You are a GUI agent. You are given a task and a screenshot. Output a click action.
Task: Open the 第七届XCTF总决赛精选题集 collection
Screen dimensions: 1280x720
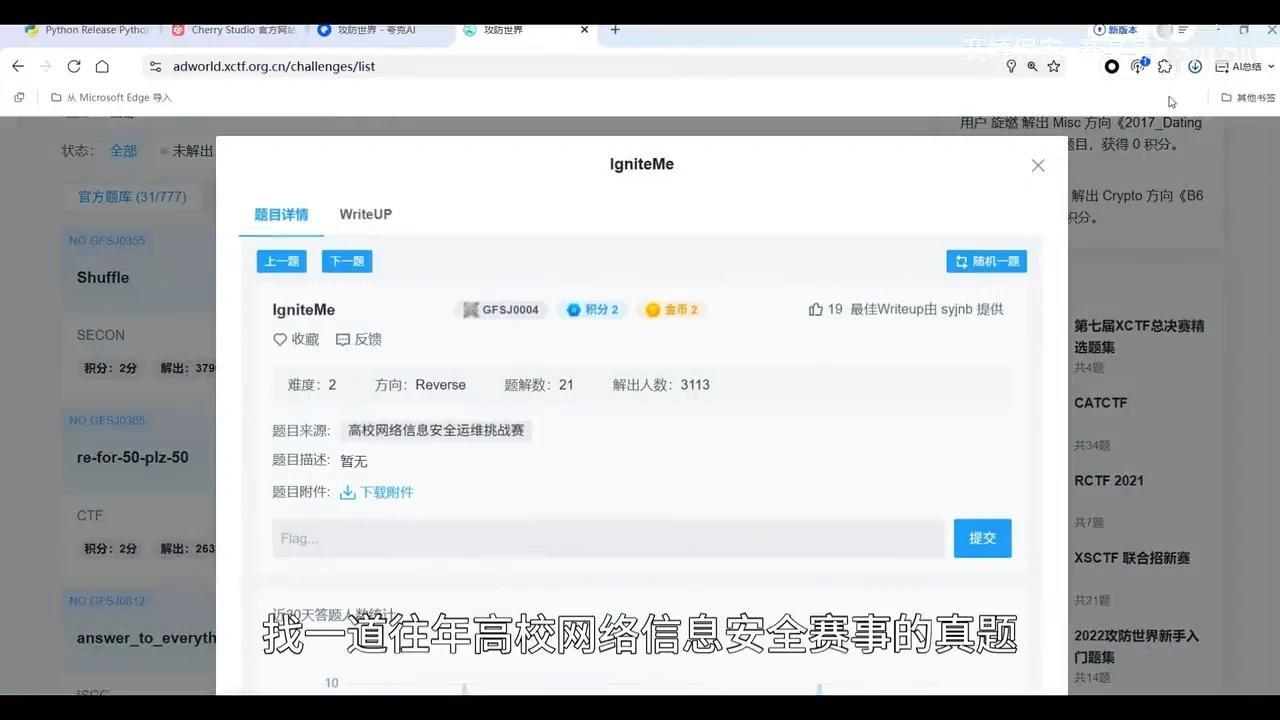[1139, 337]
